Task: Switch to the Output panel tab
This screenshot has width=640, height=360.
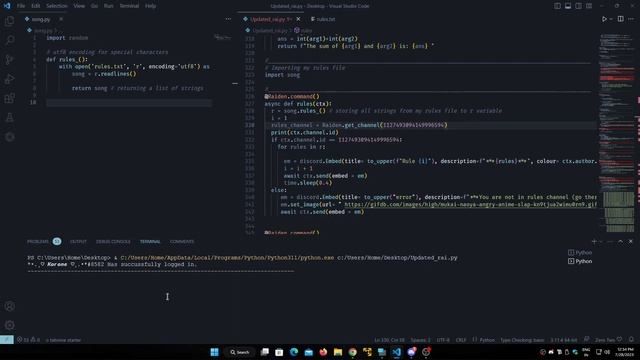Action: (78, 242)
